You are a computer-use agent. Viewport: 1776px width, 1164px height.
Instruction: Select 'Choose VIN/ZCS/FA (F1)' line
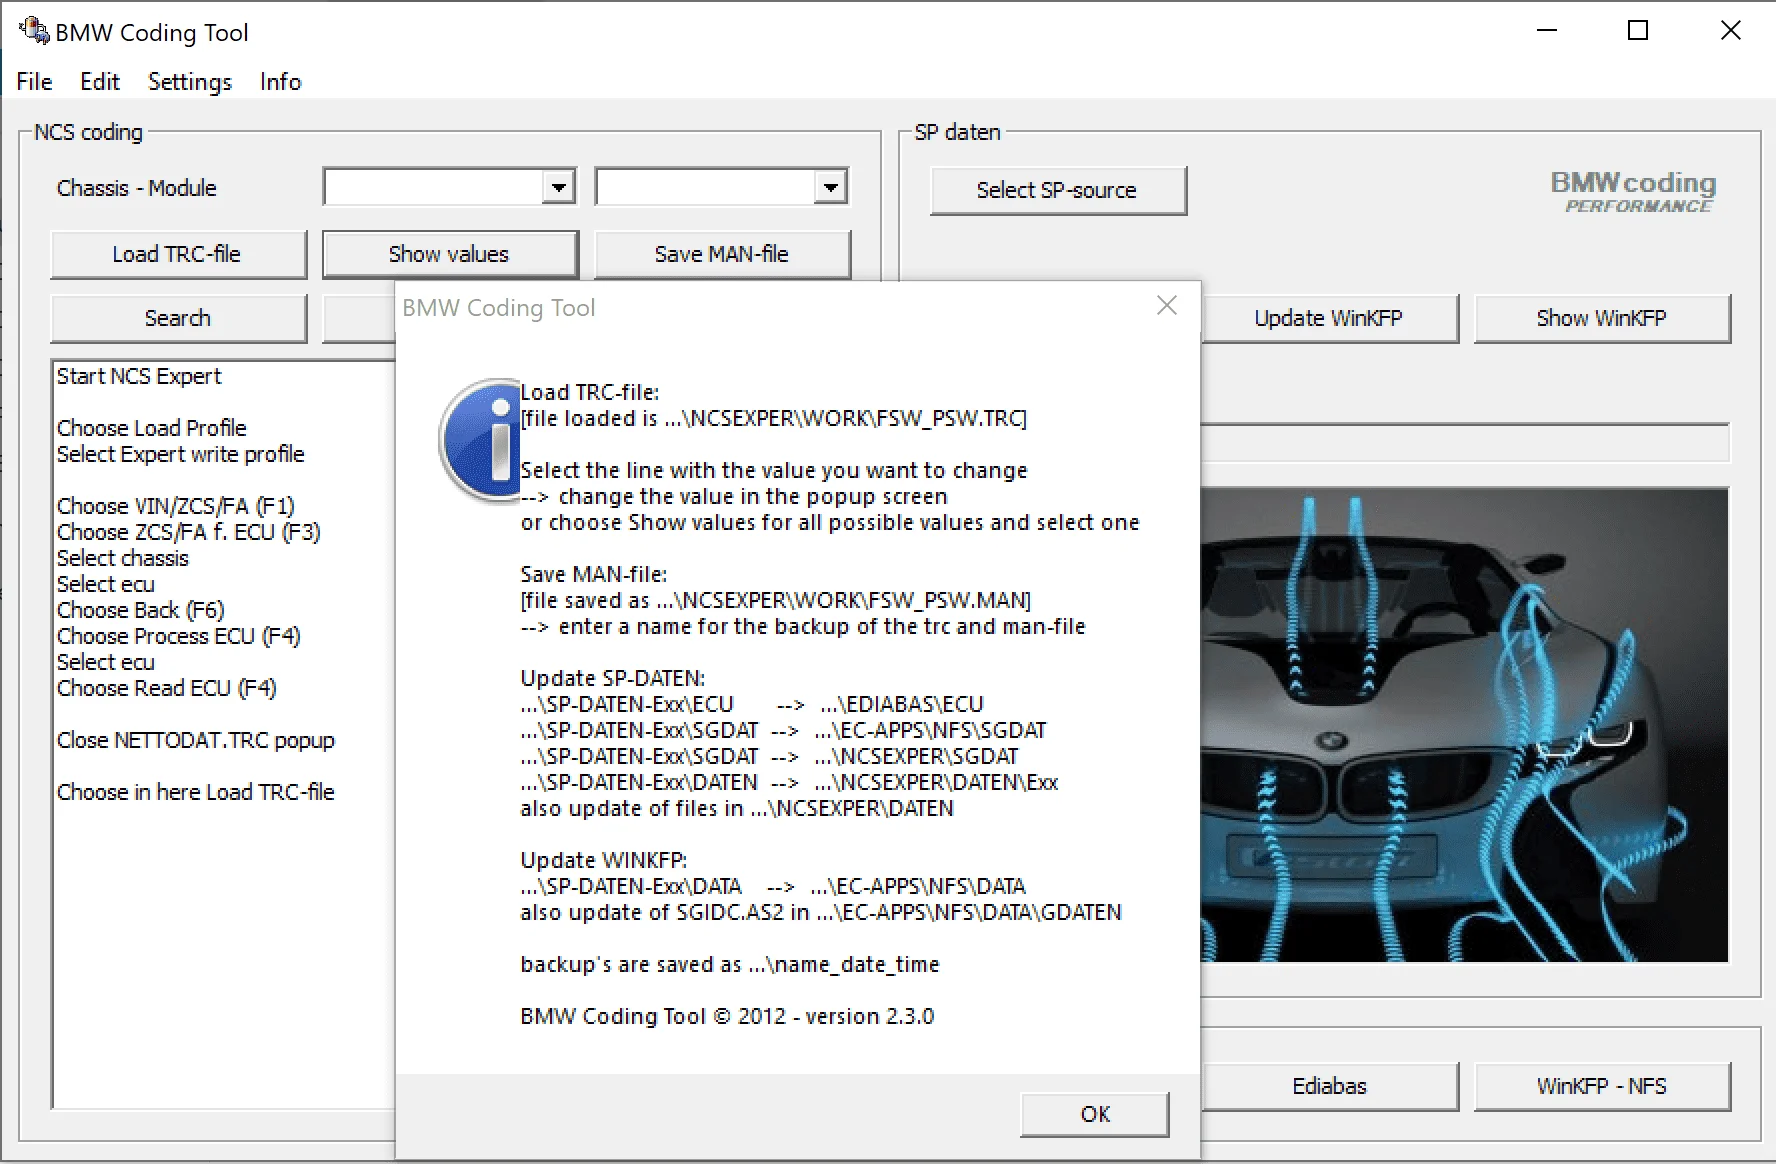click(x=176, y=506)
